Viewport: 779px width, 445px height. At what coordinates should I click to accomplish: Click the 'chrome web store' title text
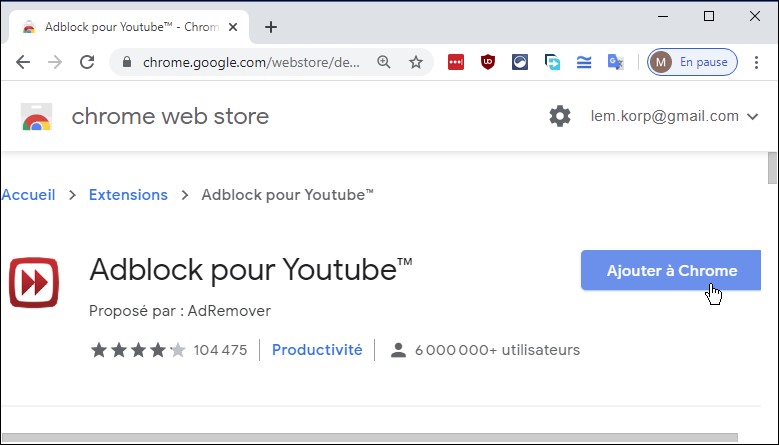tap(170, 116)
